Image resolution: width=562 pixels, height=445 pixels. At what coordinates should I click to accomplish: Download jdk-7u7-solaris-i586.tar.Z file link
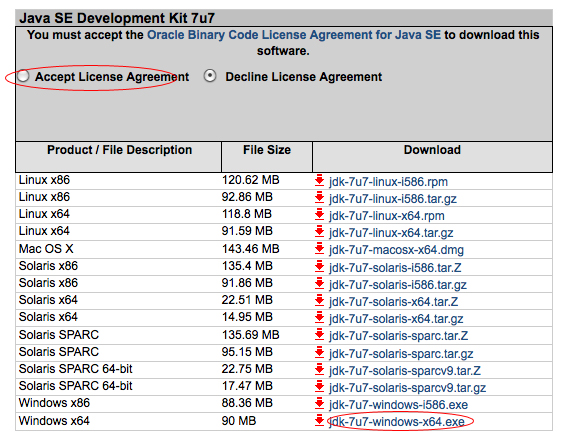(395, 268)
